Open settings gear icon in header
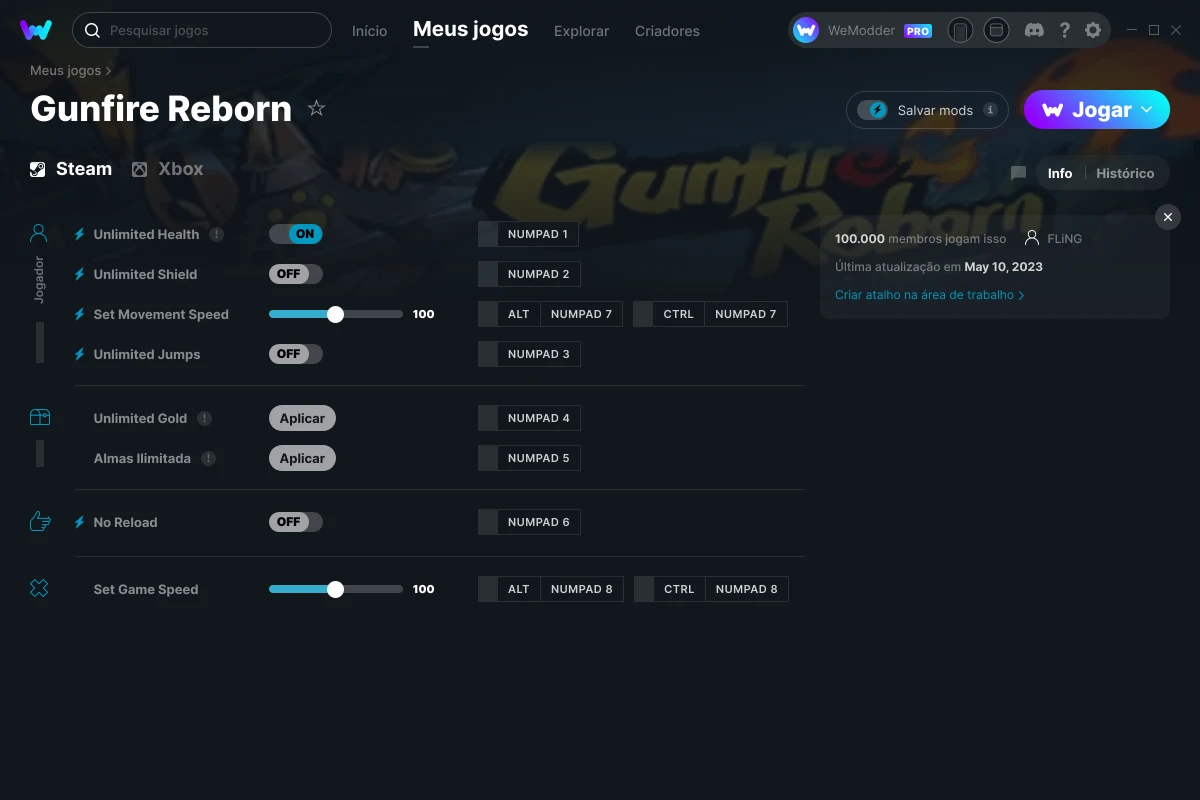The height and width of the screenshot is (800, 1200). [x=1093, y=30]
